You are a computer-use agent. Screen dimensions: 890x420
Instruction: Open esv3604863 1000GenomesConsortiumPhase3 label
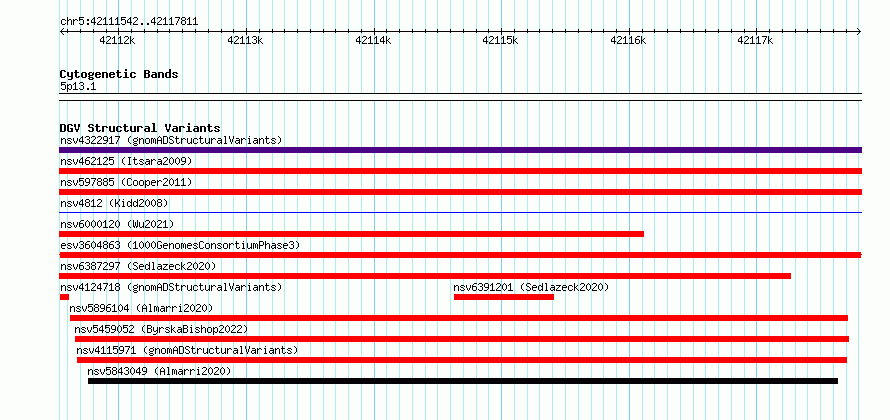[x=180, y=245]
